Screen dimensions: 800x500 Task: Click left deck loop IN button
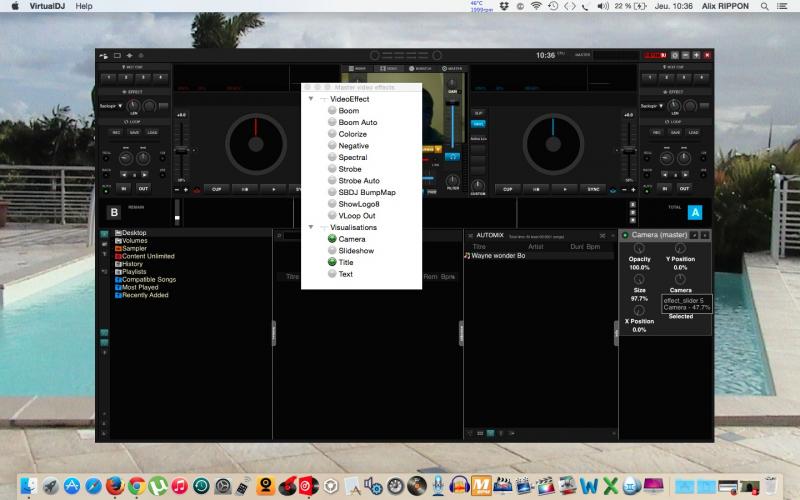click(x=123, y=188)
